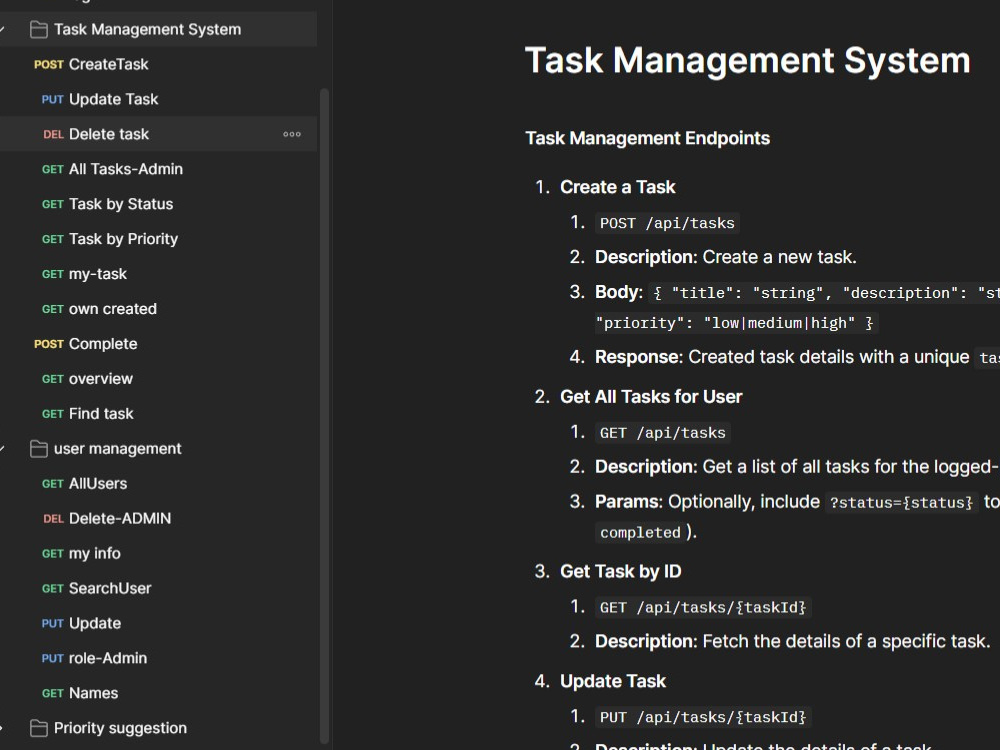Click the GET /api/tasks/{taskId} code snippet

tap(703, 608)
